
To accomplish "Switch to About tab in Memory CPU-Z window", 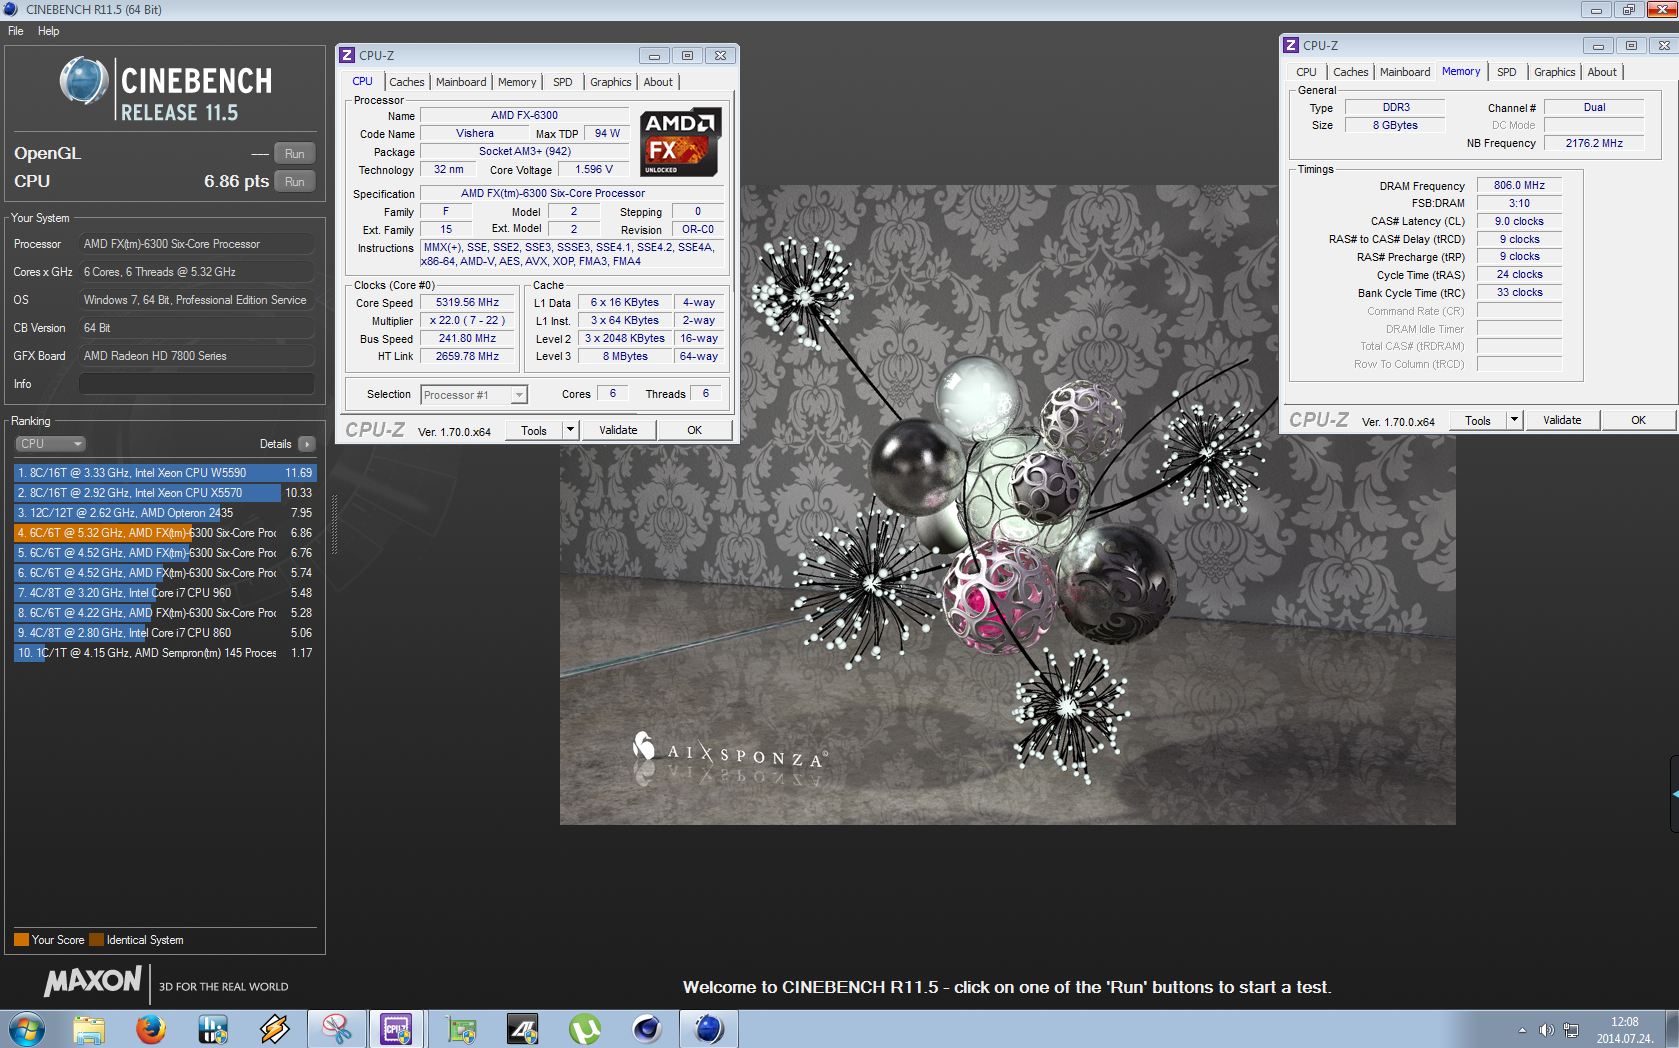I will (1602, 72).
